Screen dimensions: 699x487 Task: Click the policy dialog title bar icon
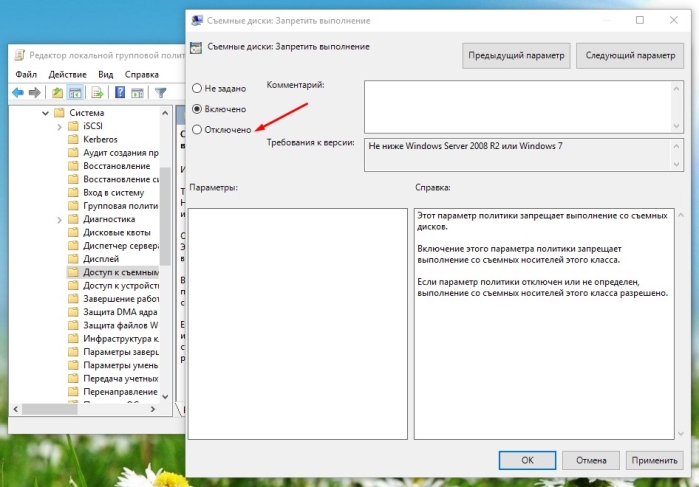[x=197, y=21]
